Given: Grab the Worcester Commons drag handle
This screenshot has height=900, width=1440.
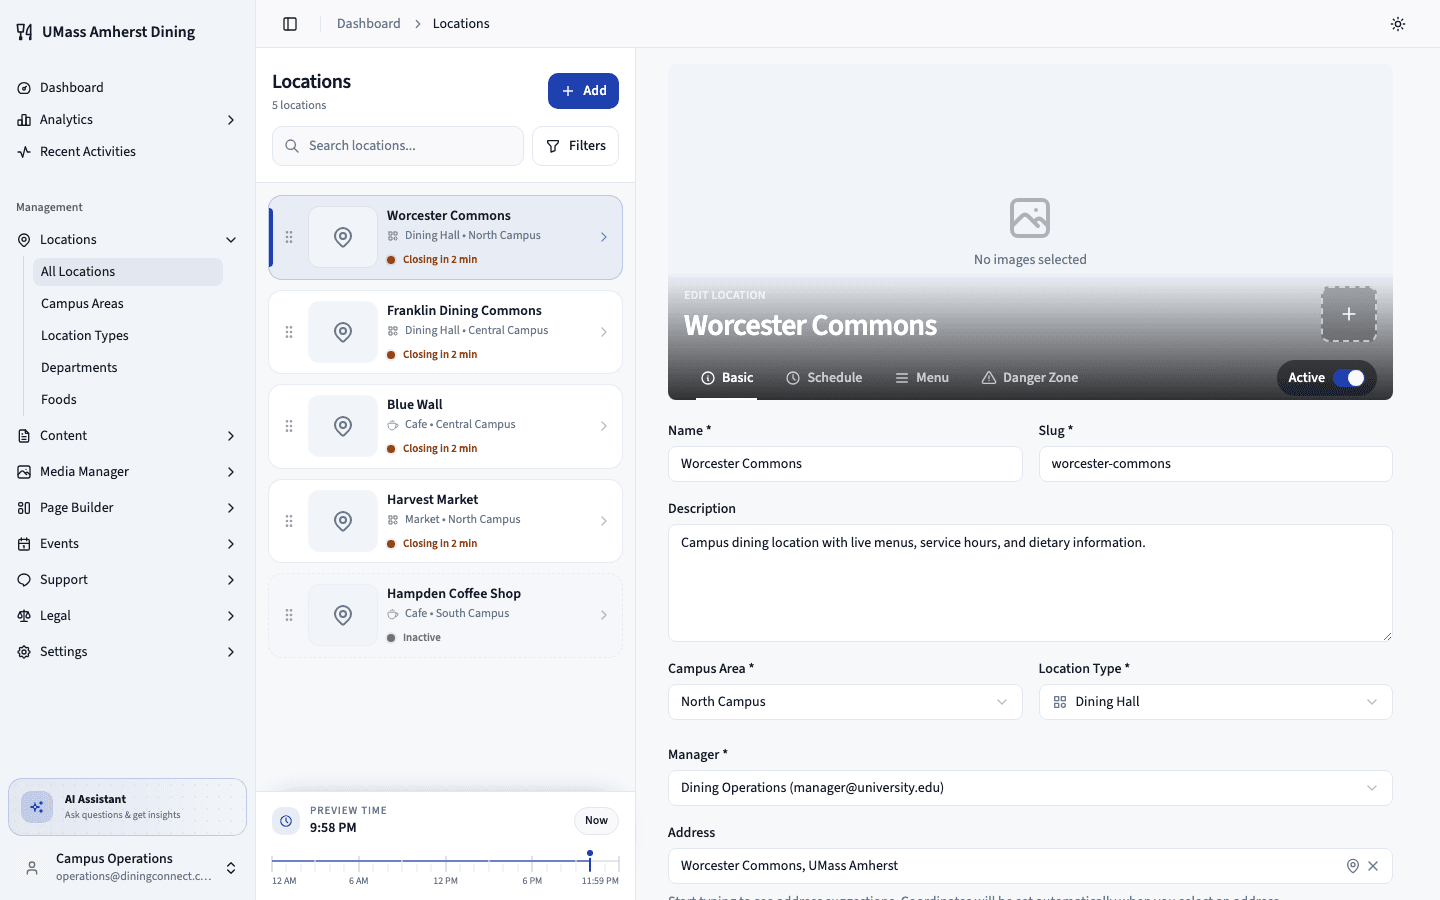Looking at the screenshot, I should click(289, 237).
